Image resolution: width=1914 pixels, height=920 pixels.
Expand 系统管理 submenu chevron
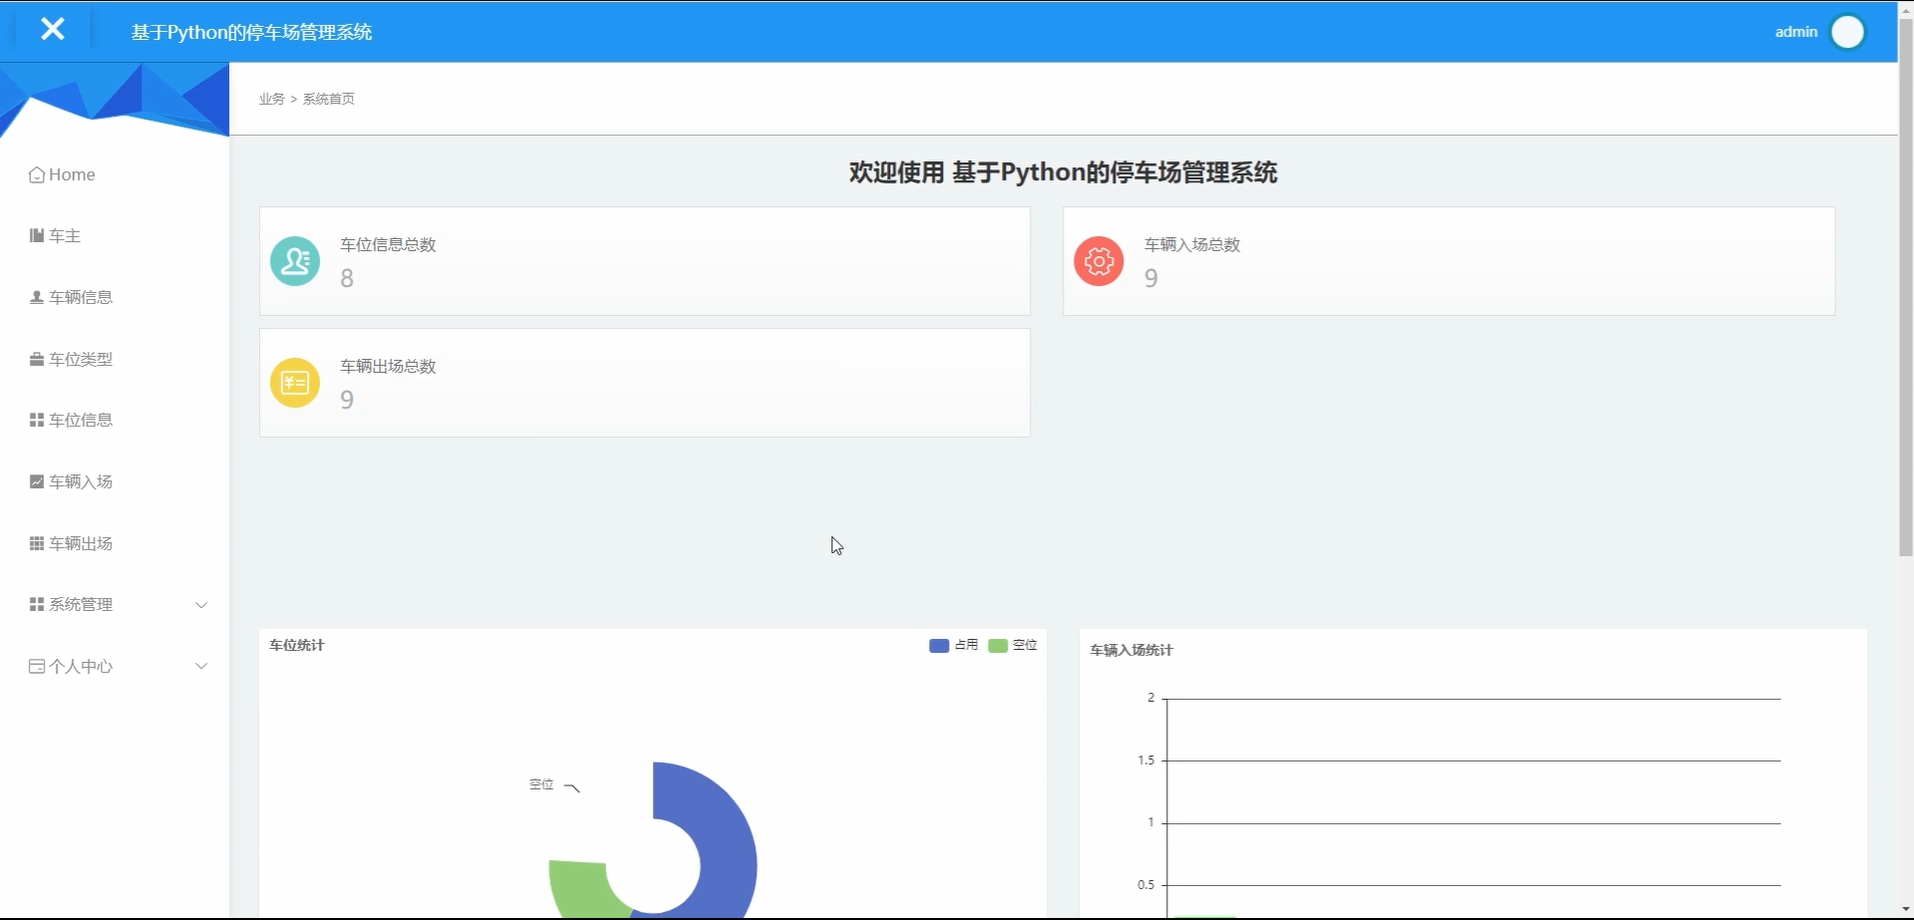coord(201,605)
